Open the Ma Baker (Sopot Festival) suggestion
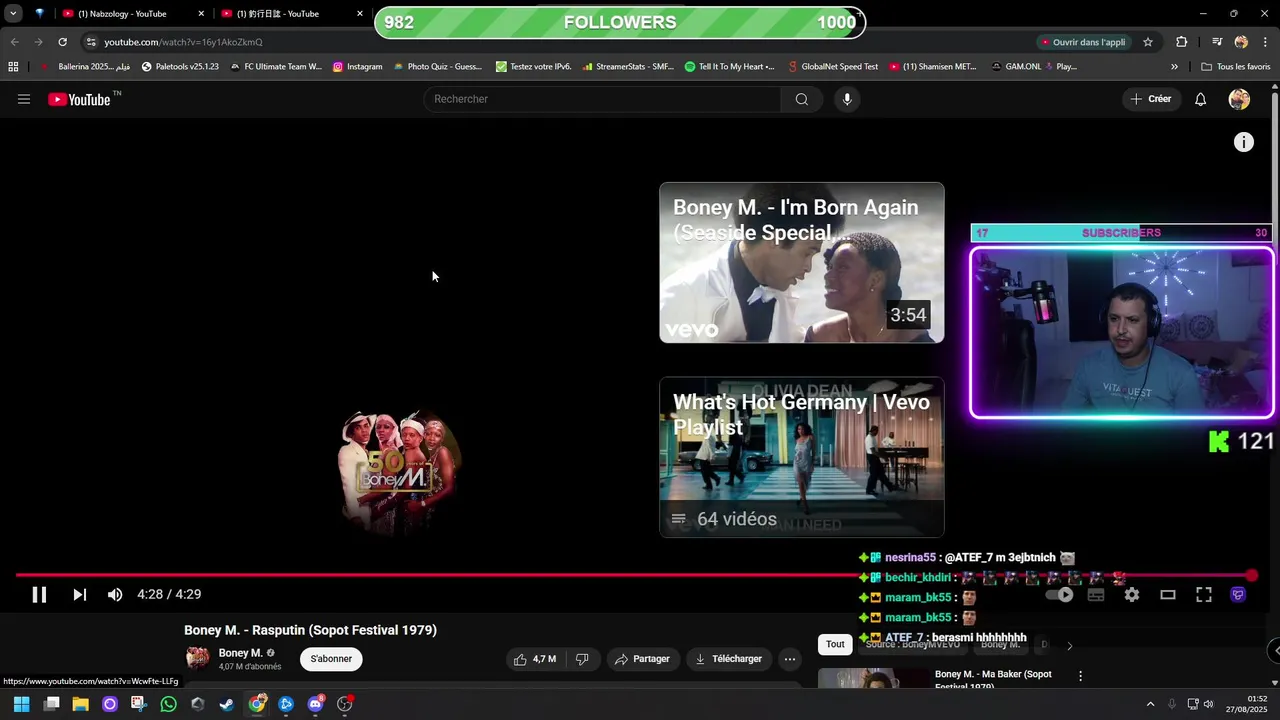The height and width of the screenshot is (720, 1280). [993, 680]
